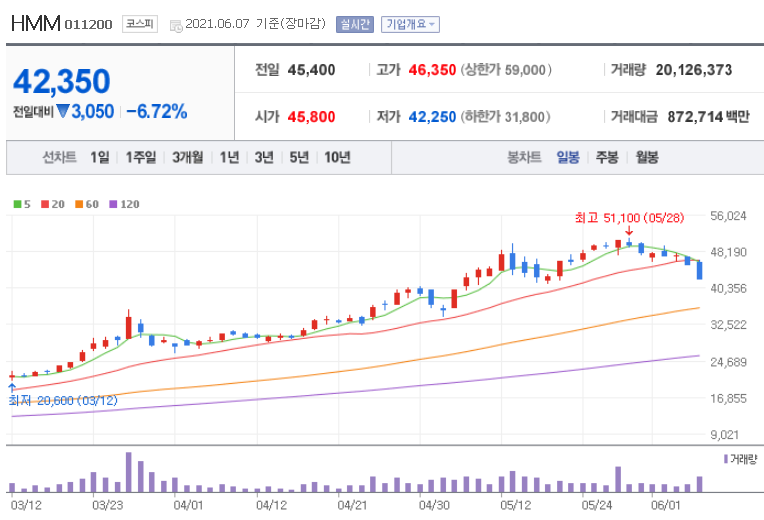Viewport: 764px width, 520px height.
Task: Click the 고가 value 46,350
Action: (432, 70)
